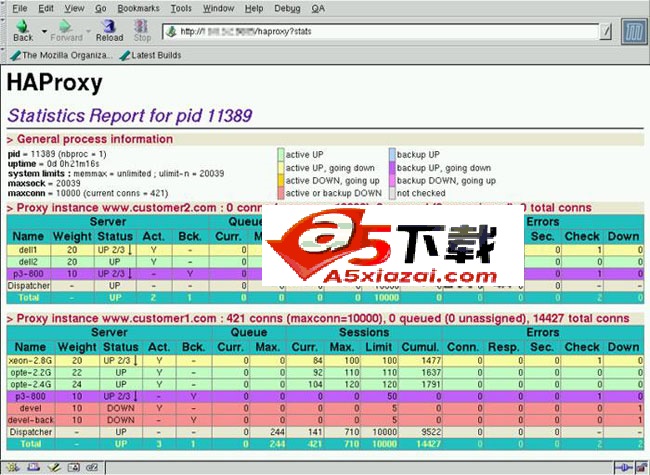
Task: Click the 'maxconn = 10000 (current conns = 421)' line
Action: (88, 193)
